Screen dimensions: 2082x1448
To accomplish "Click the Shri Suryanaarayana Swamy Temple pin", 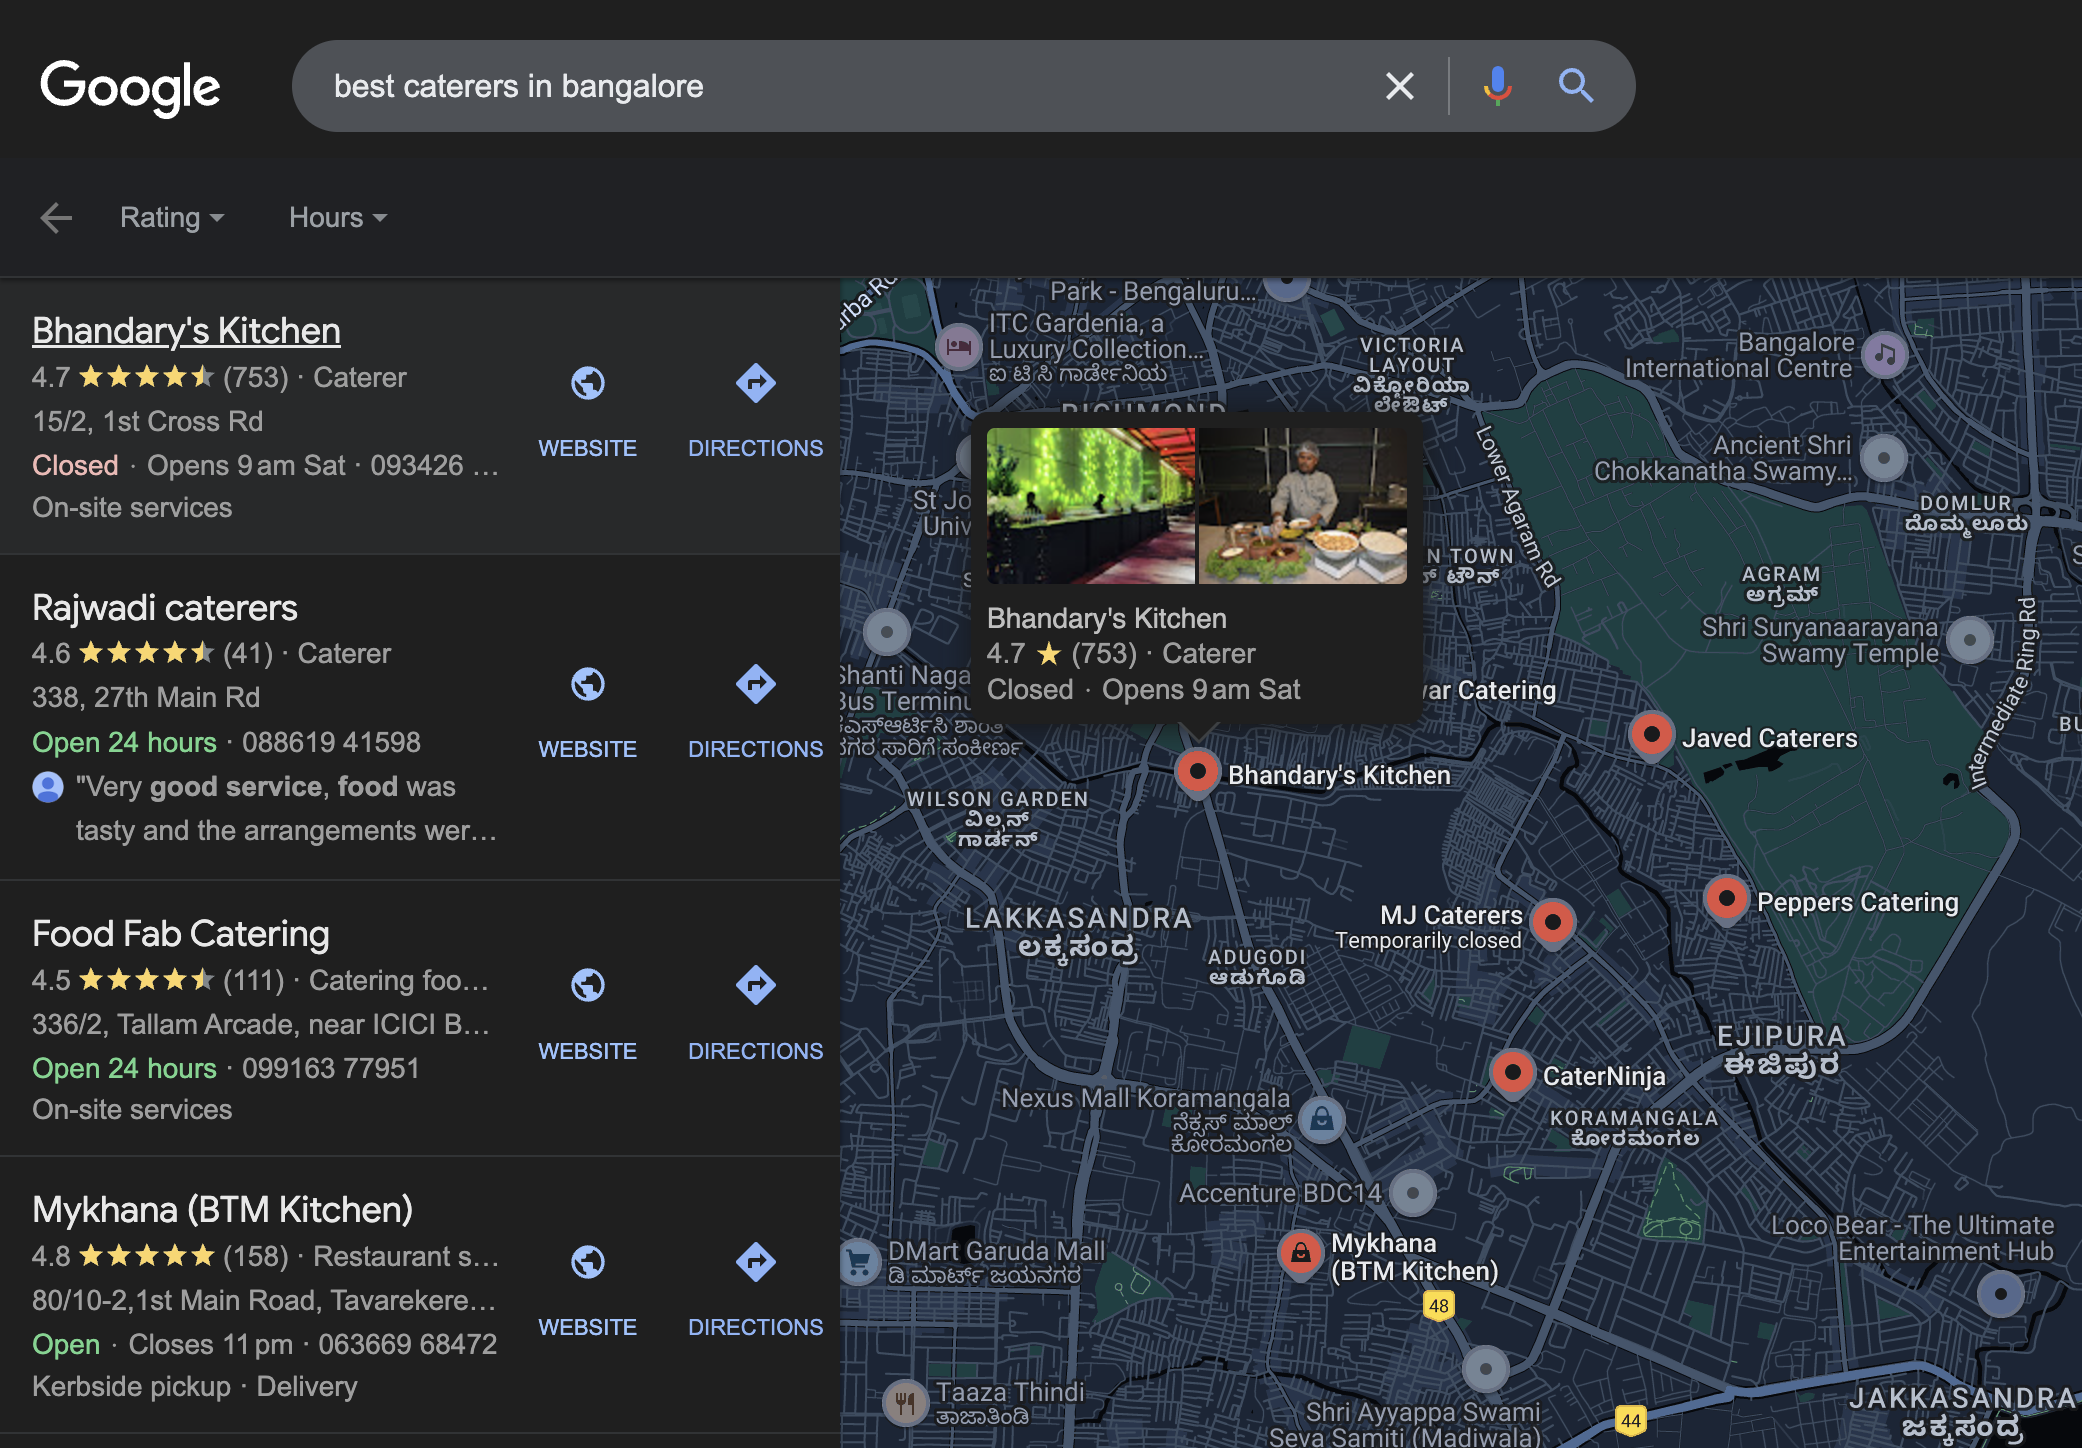I will point(1970,640).
